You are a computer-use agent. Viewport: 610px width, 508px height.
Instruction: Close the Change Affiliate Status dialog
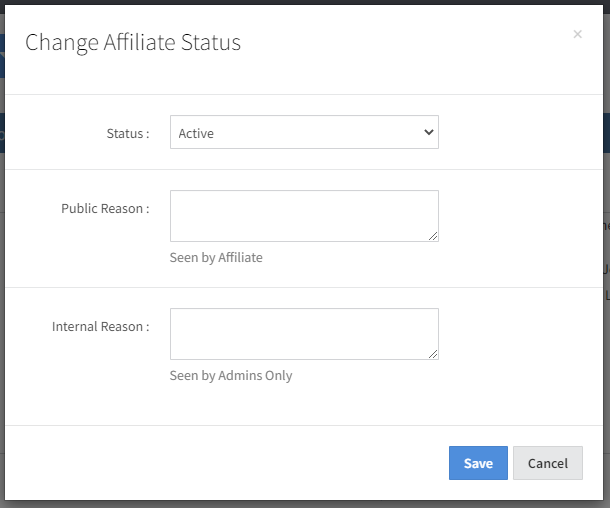[577, 35]
